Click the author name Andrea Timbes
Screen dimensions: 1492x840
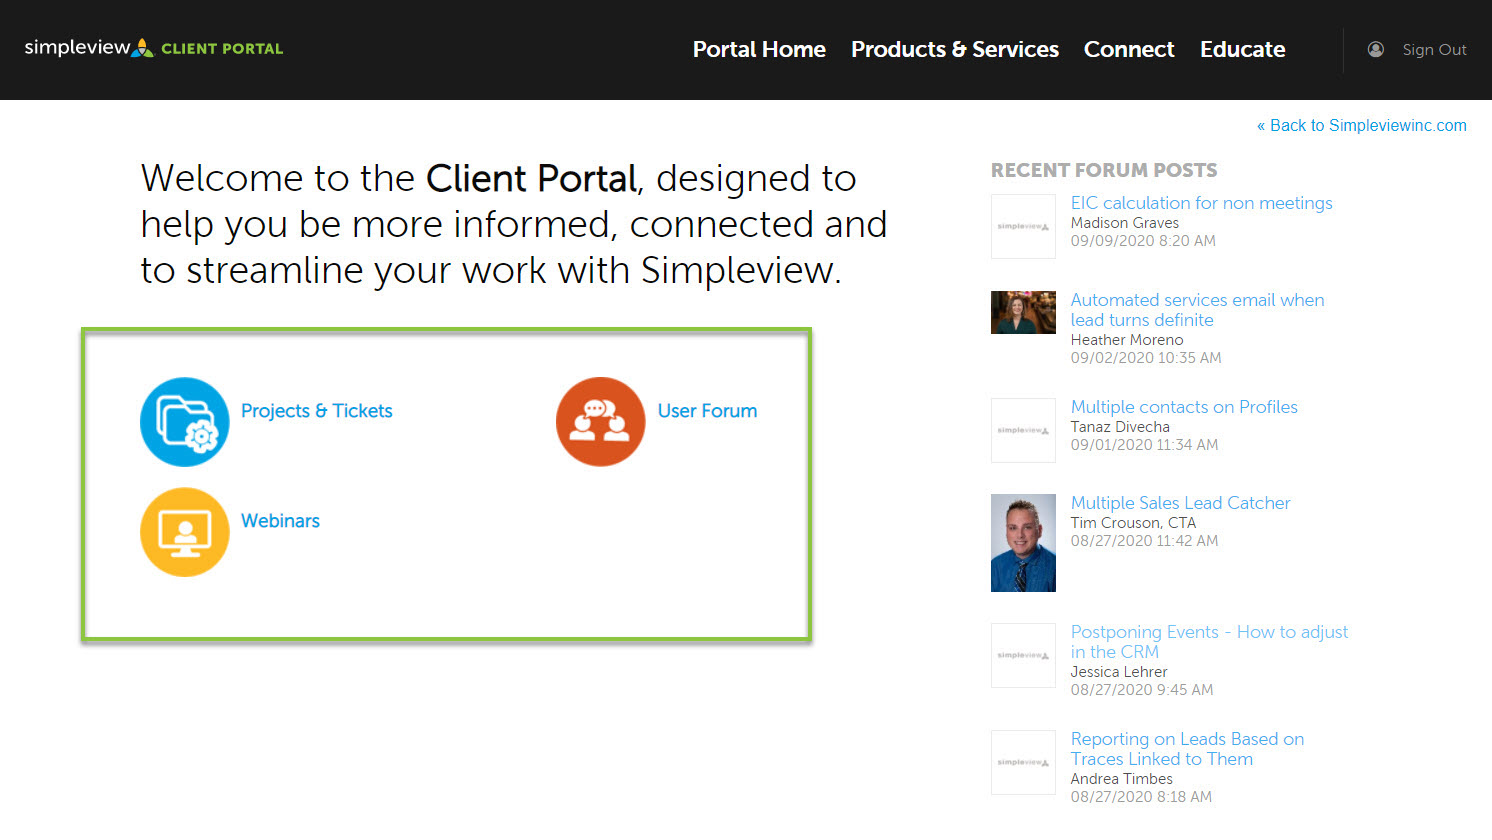tap(1122, 779)
